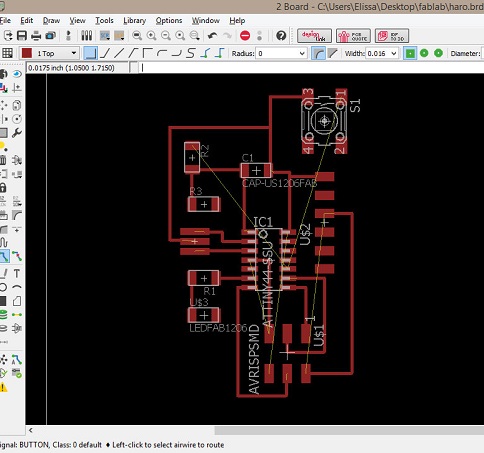Click the Undo arrow icon
This screenshot has height=453, width=484.
(x=212, y=35)
